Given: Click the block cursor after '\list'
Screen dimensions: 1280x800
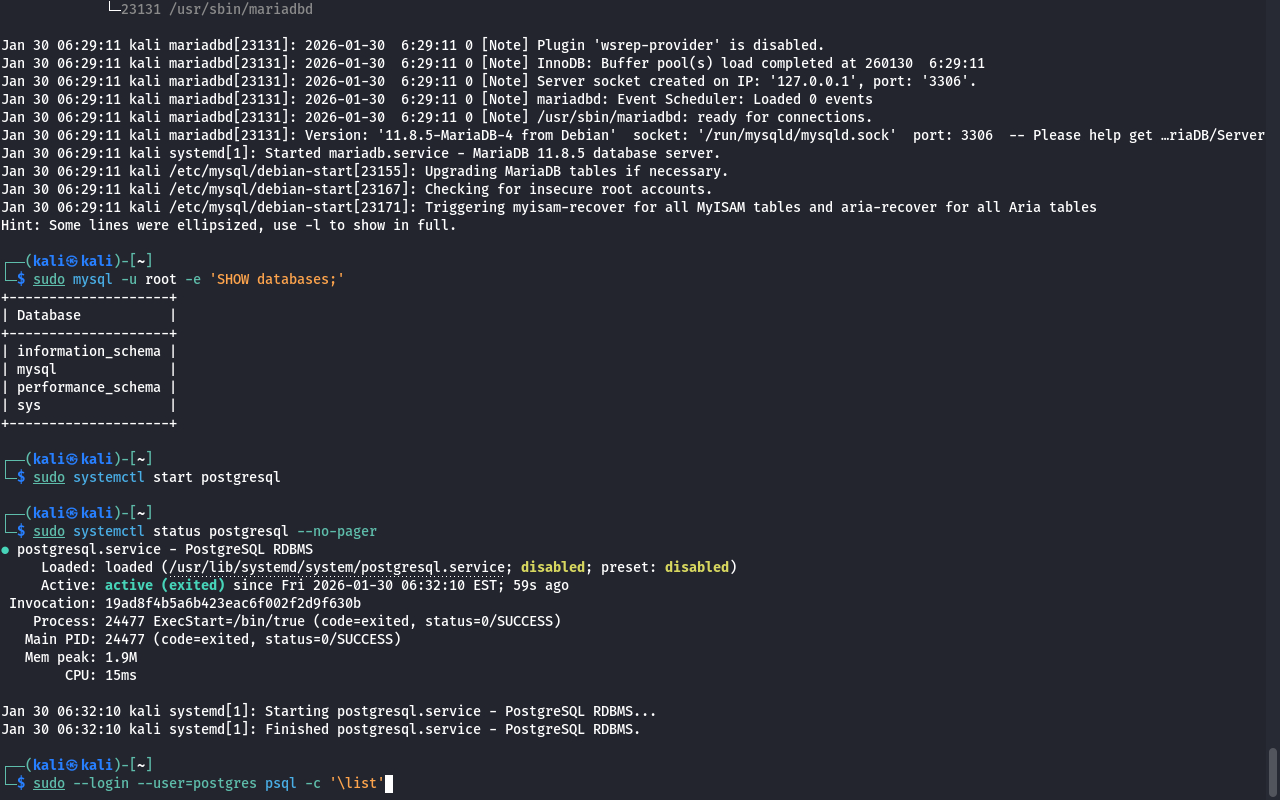Looking at the screenshot, I should (x=389, y=783).
